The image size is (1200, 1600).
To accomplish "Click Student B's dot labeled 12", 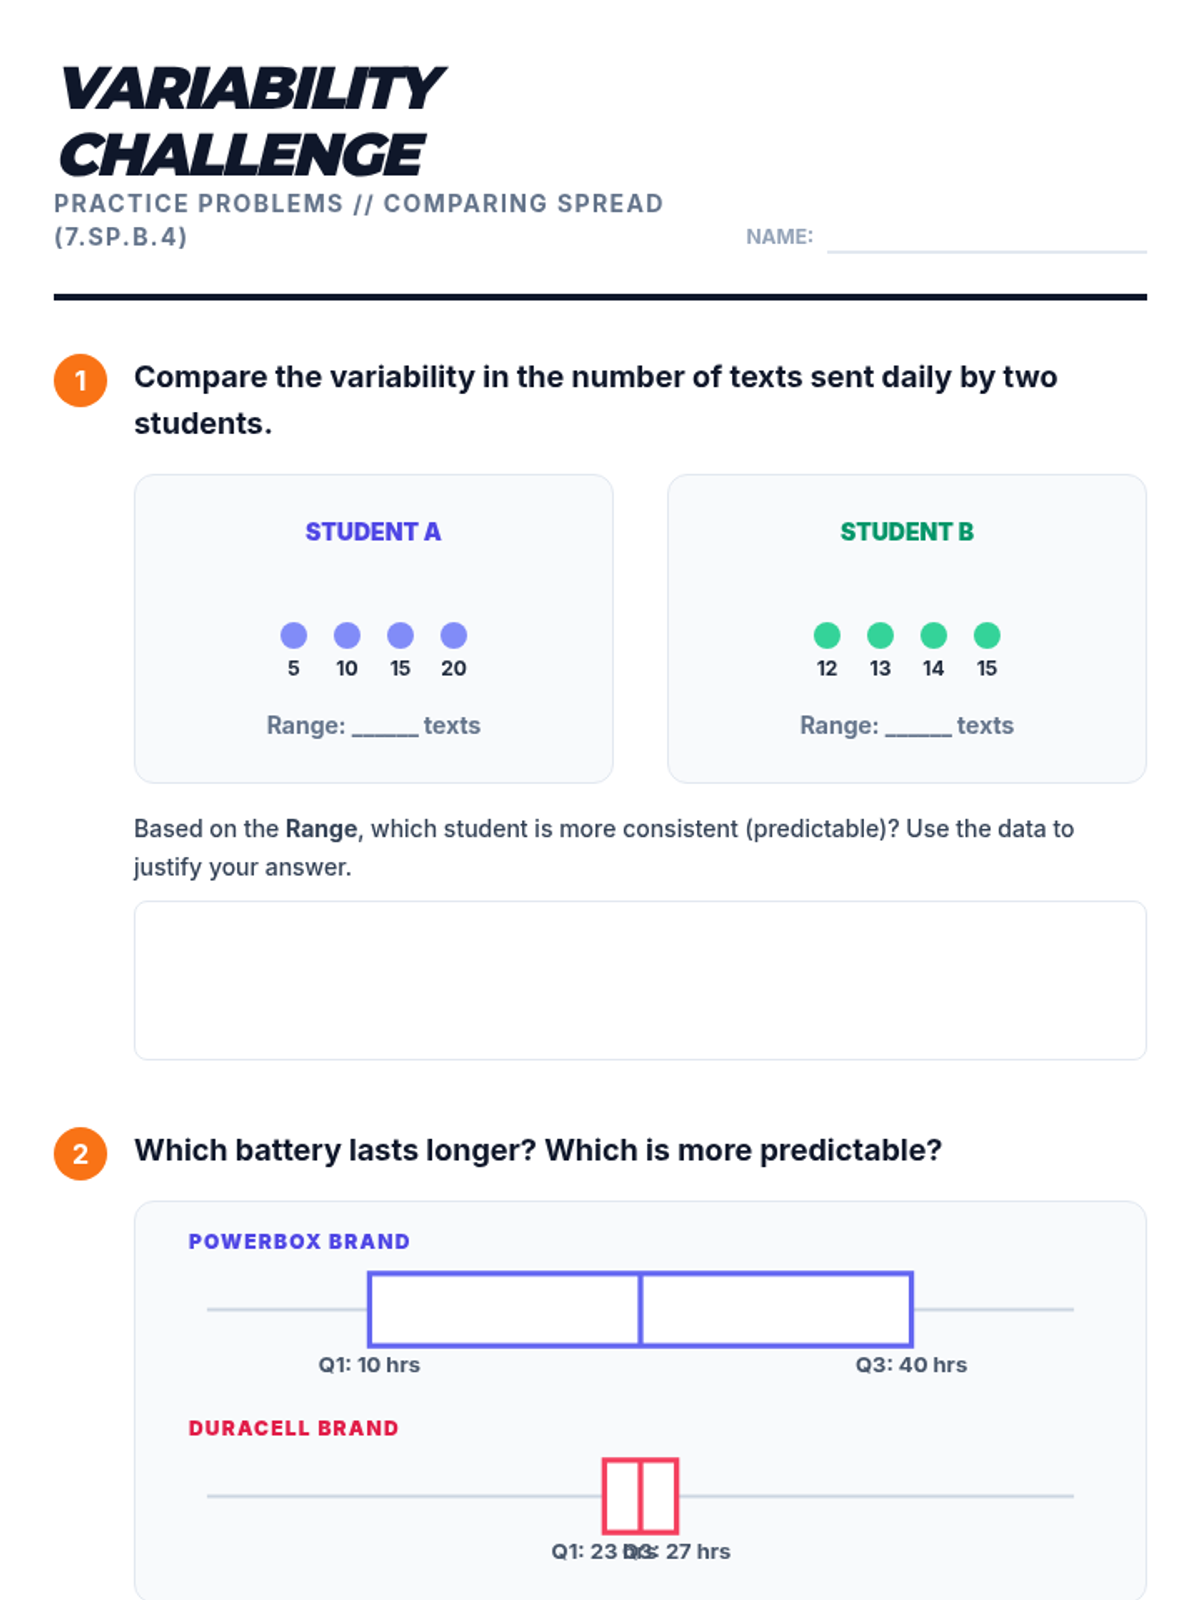I will [x=827, y=635].
